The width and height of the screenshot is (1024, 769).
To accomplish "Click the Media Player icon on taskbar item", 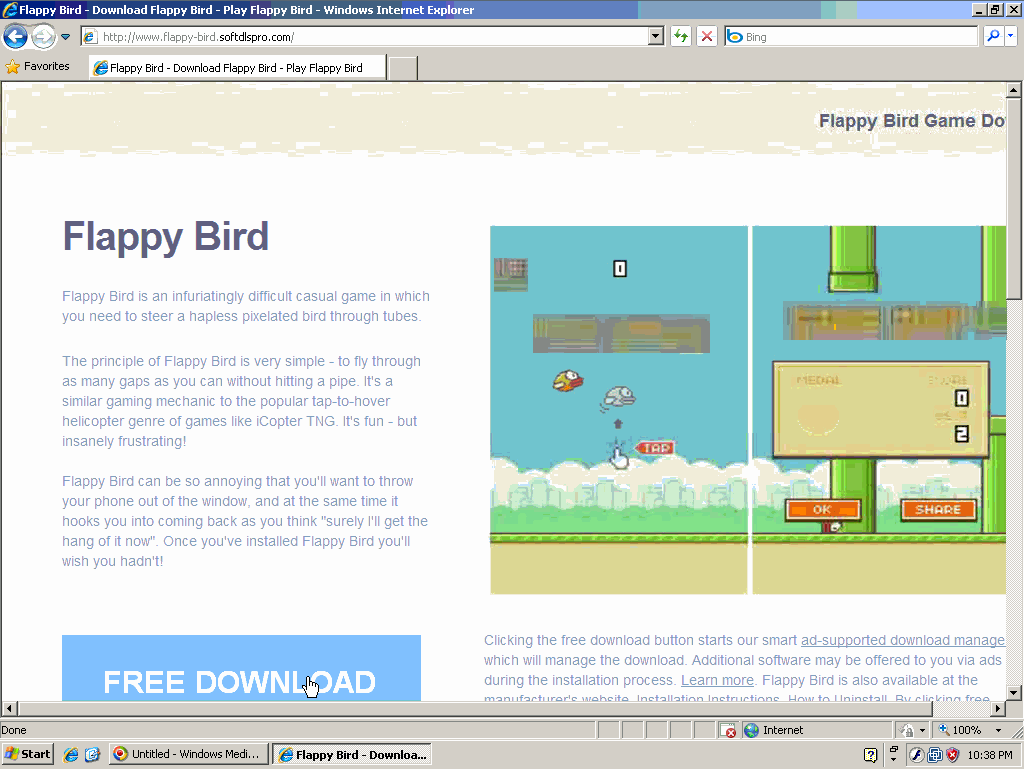I will (120, 754).
